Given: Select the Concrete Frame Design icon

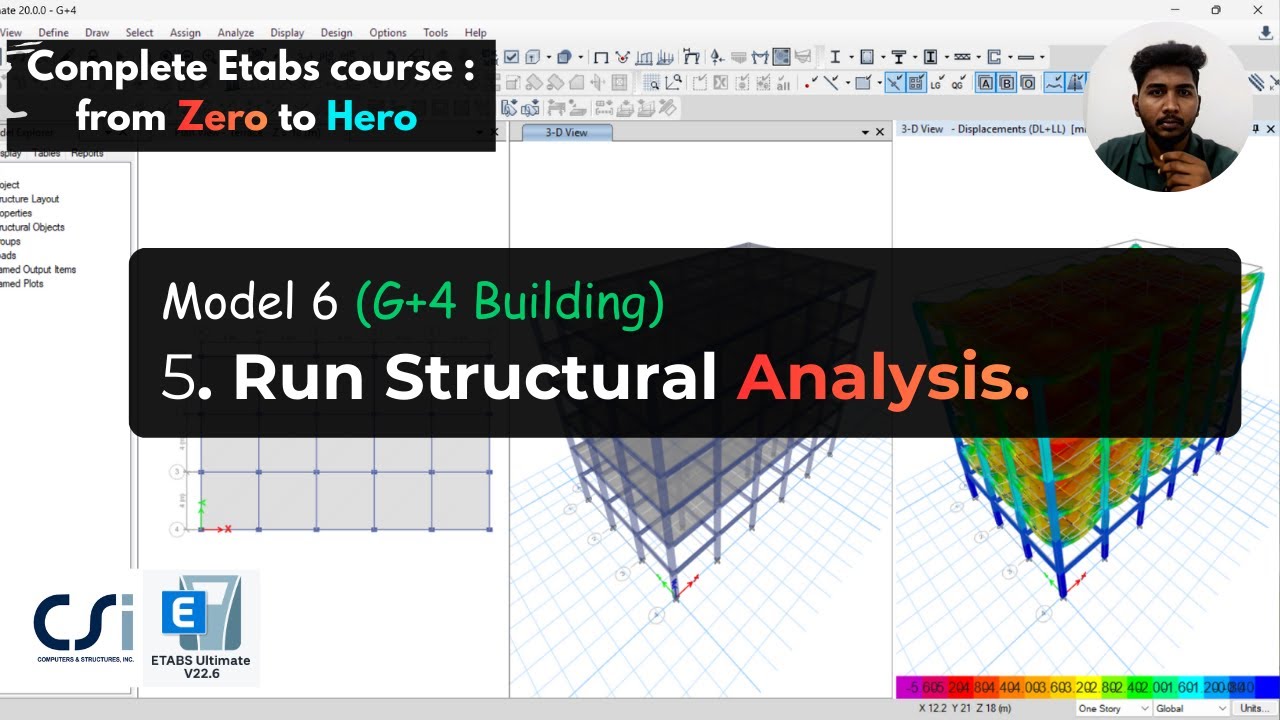Looking at the screenshot, I should (x=867, y=57).
